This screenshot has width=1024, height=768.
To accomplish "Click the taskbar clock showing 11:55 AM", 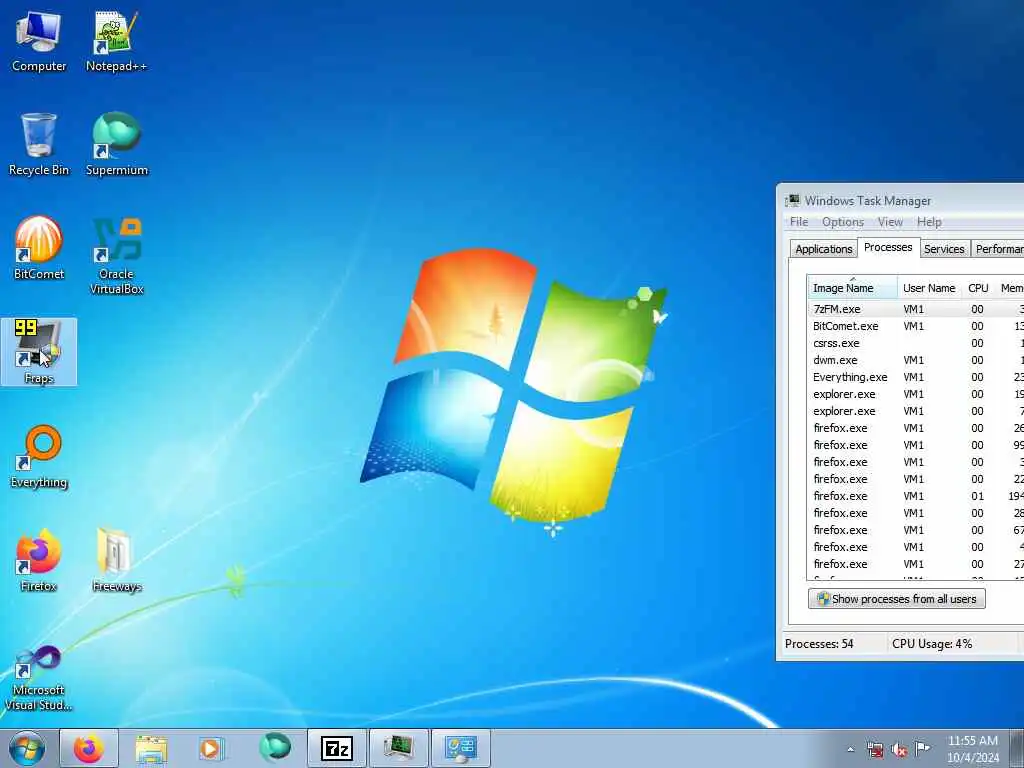I will point(972,749).
